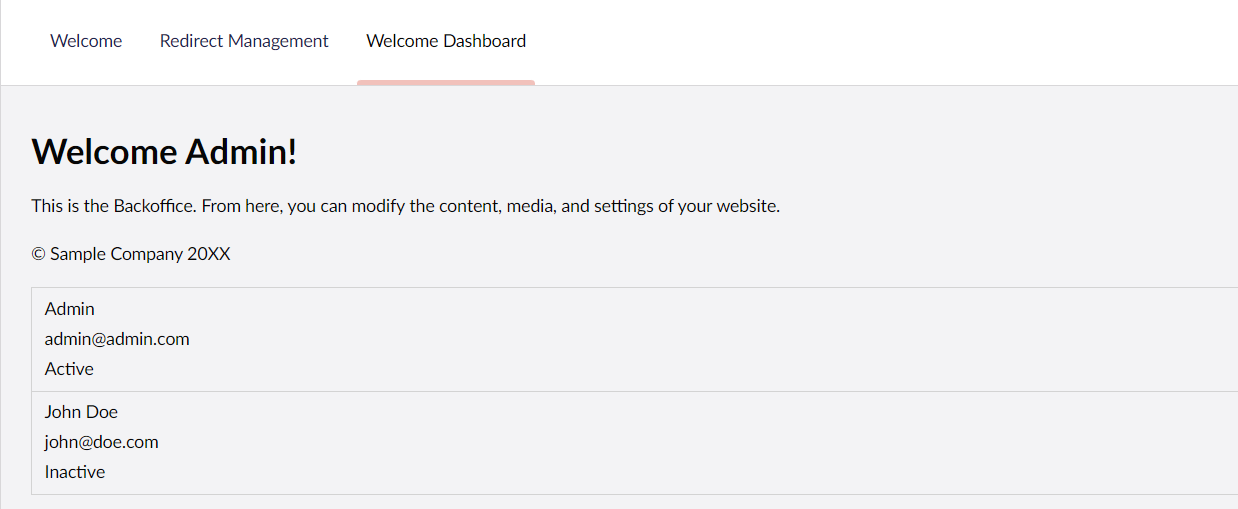
Task: Click the © copyright symbol
Action: pyautogui.click(x=39, y=254)
